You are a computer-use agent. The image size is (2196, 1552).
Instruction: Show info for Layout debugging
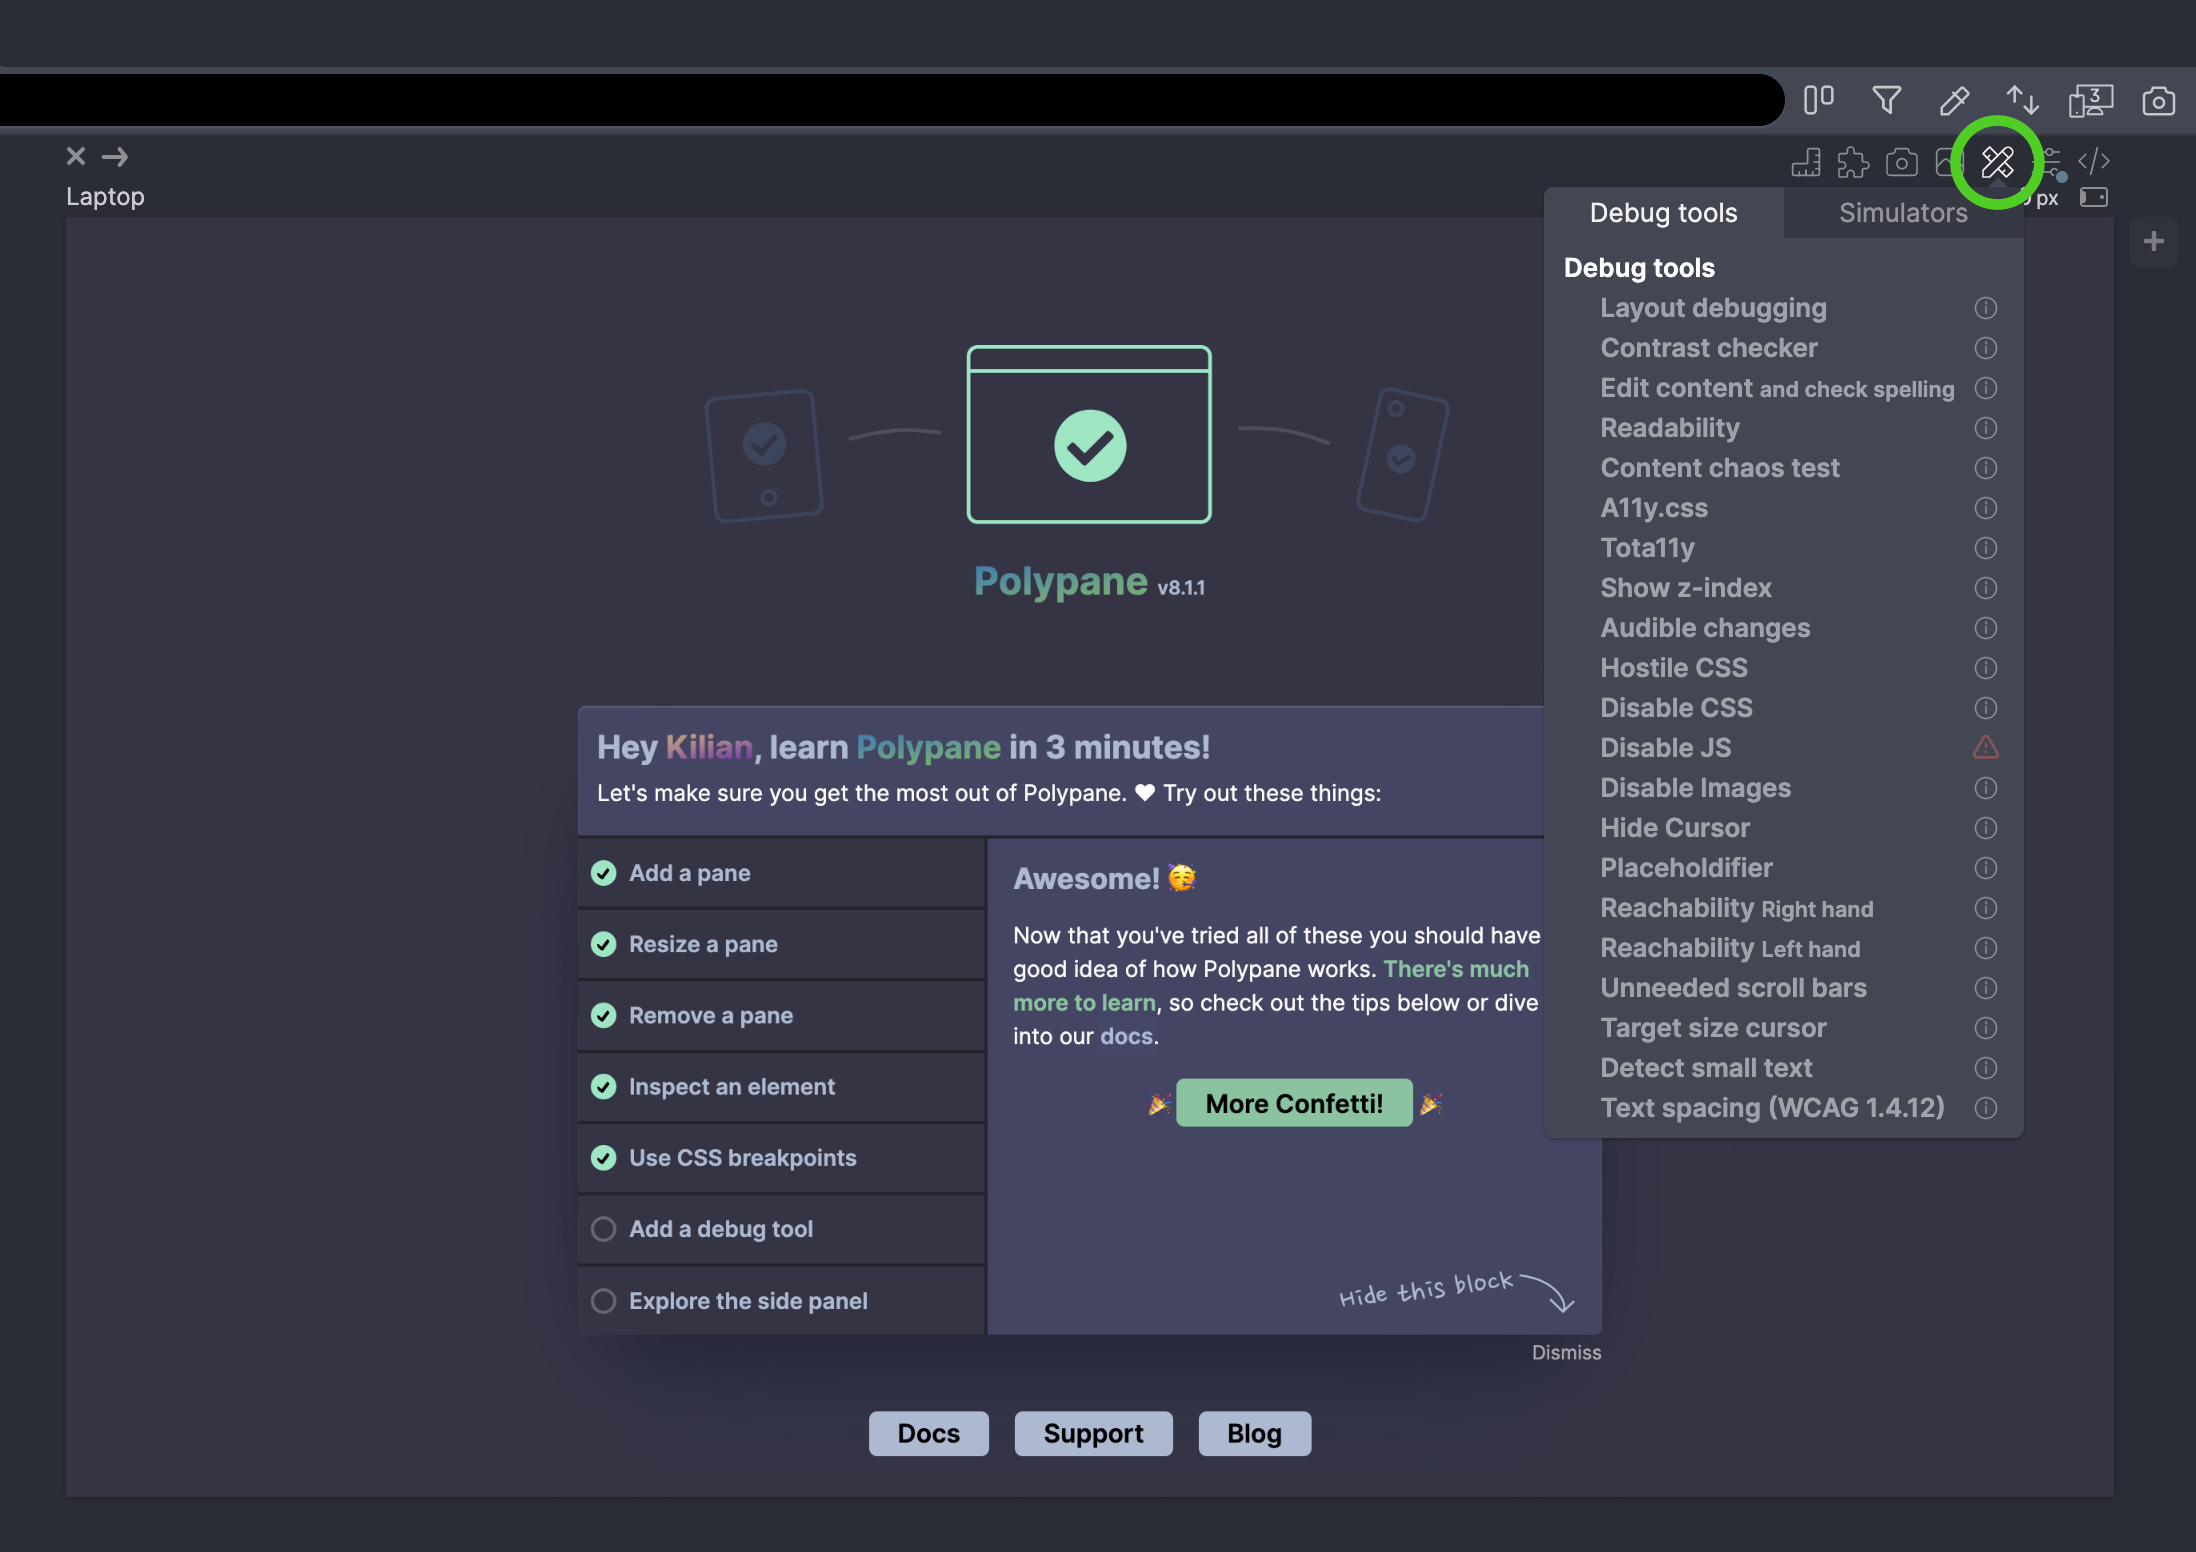pyautogui.click(x=1986, y=308)
